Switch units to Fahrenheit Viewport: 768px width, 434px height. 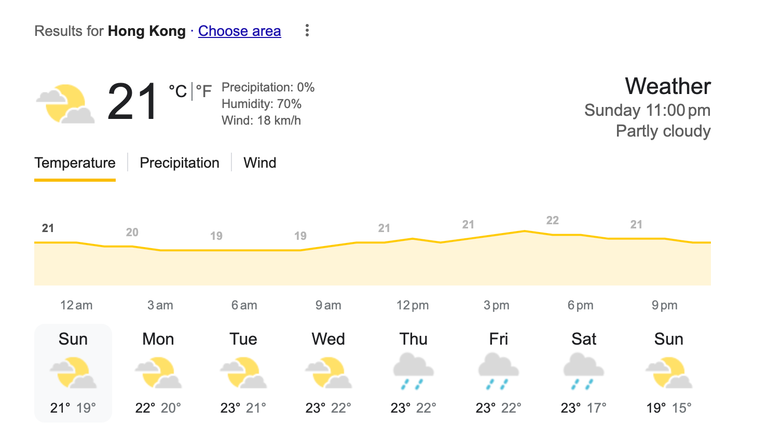tap(204, 91)
